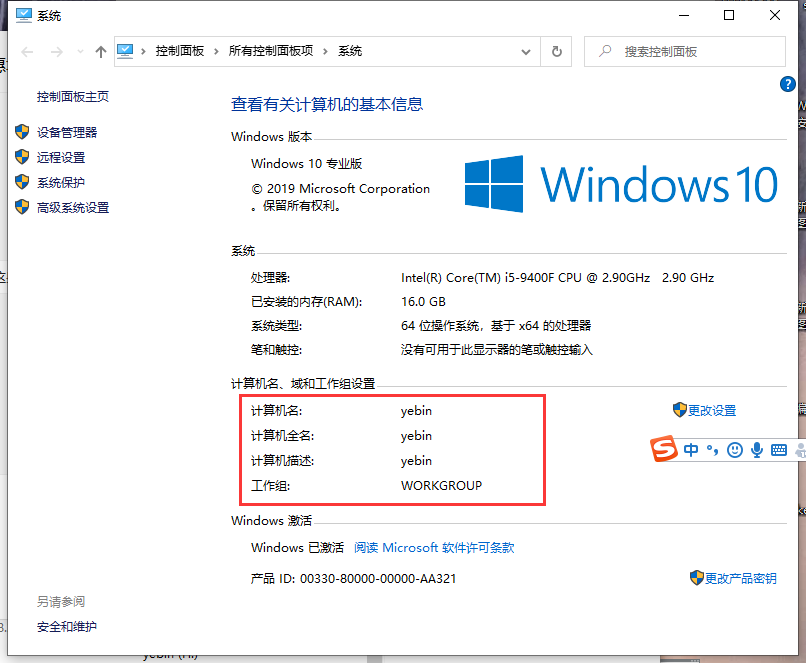This screenshot has height=663, width=806.
Task: Select the 控制面板 breadcrumb
Action: point(180,51)
